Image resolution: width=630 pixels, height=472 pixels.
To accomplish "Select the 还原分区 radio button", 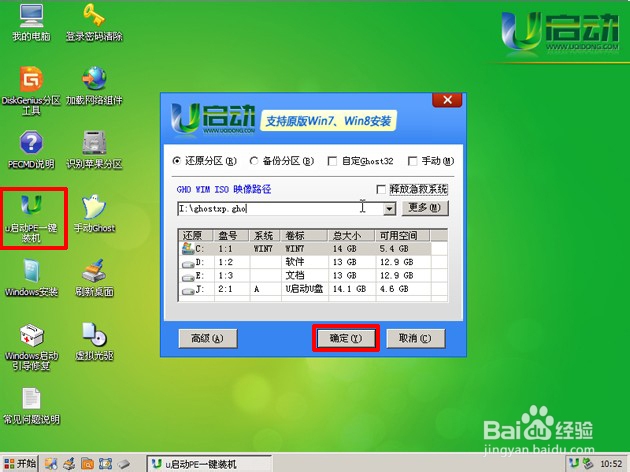I will (x=176, y=161).
